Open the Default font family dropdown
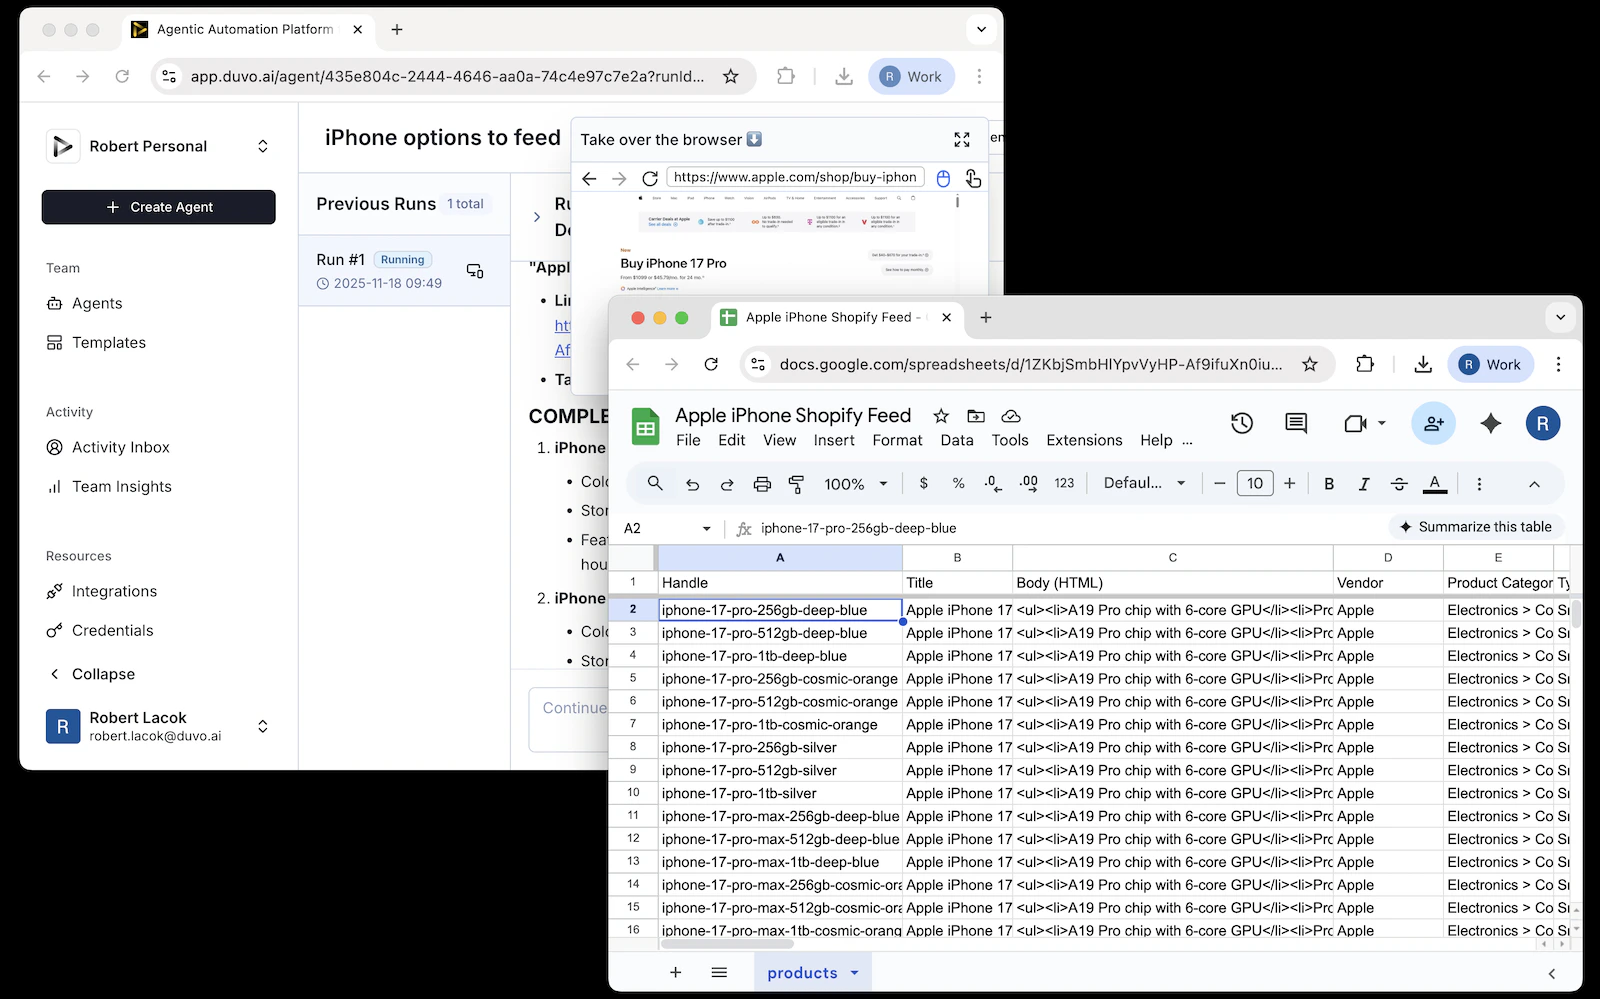 click(x=1144, y=483)
